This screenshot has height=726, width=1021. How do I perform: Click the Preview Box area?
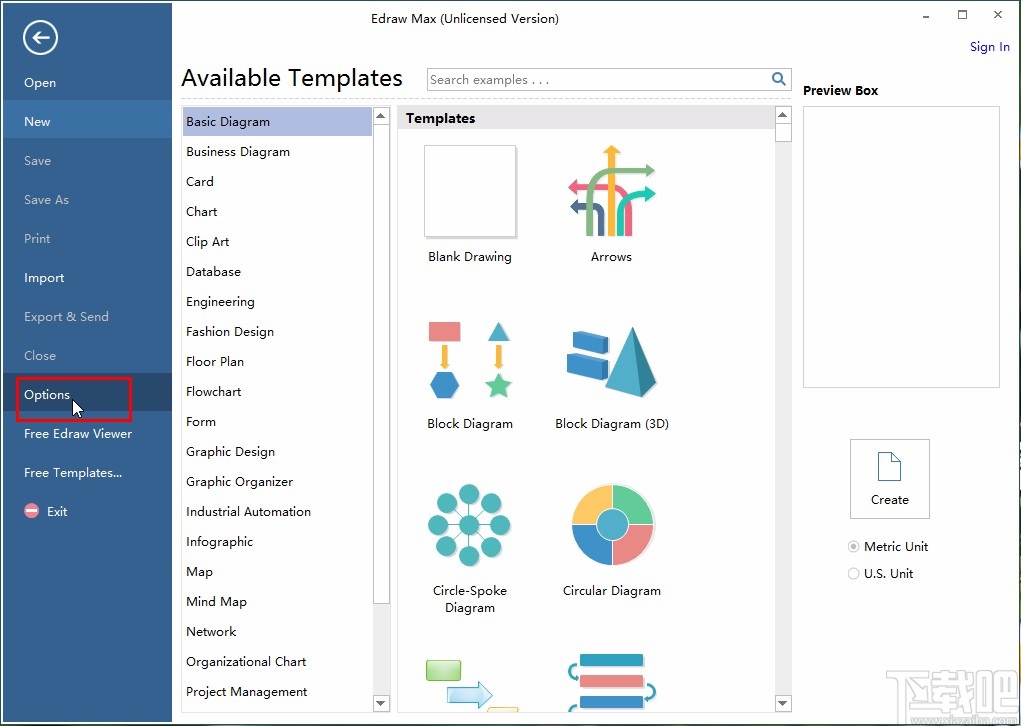point(901,247)
